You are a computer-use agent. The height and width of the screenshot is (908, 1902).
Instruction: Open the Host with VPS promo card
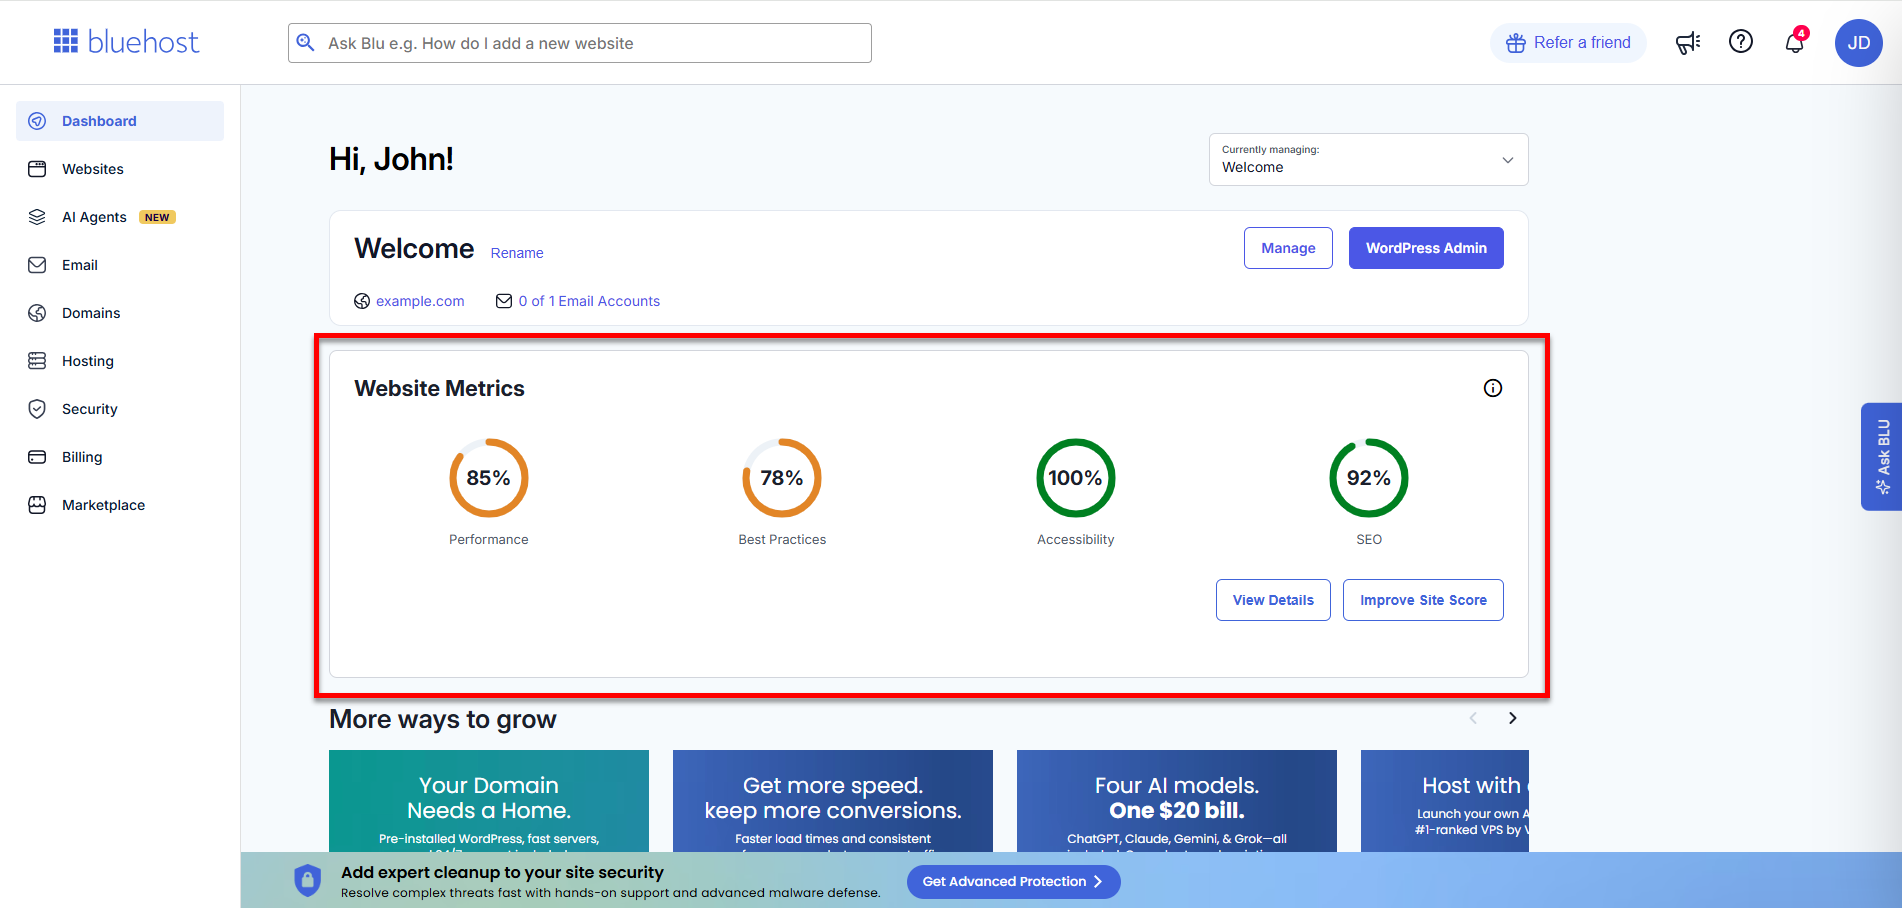coord(1445,801)
